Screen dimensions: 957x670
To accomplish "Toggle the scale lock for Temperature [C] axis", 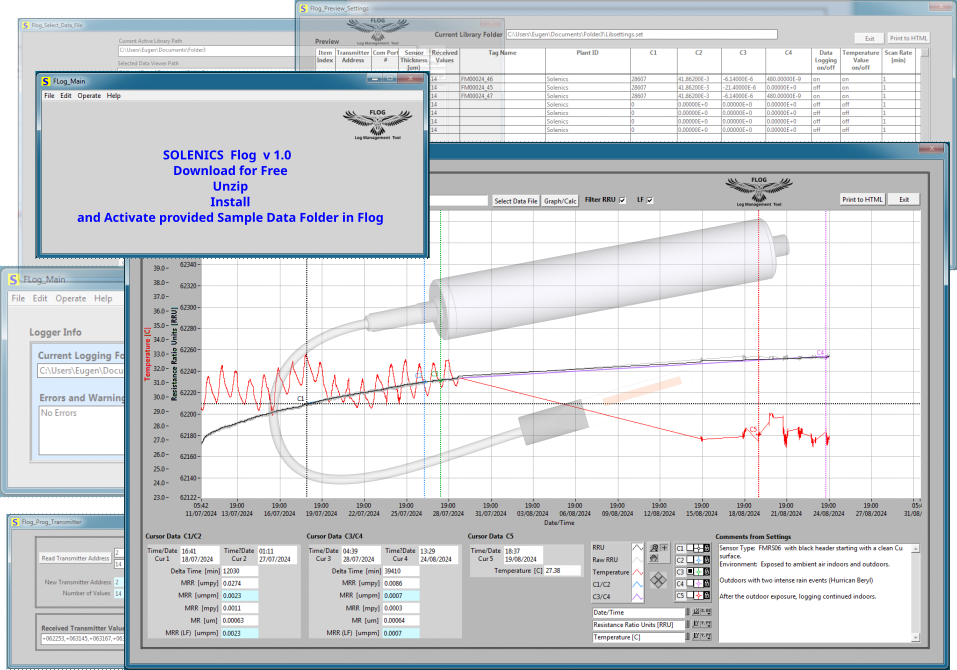I will point(688,636).
